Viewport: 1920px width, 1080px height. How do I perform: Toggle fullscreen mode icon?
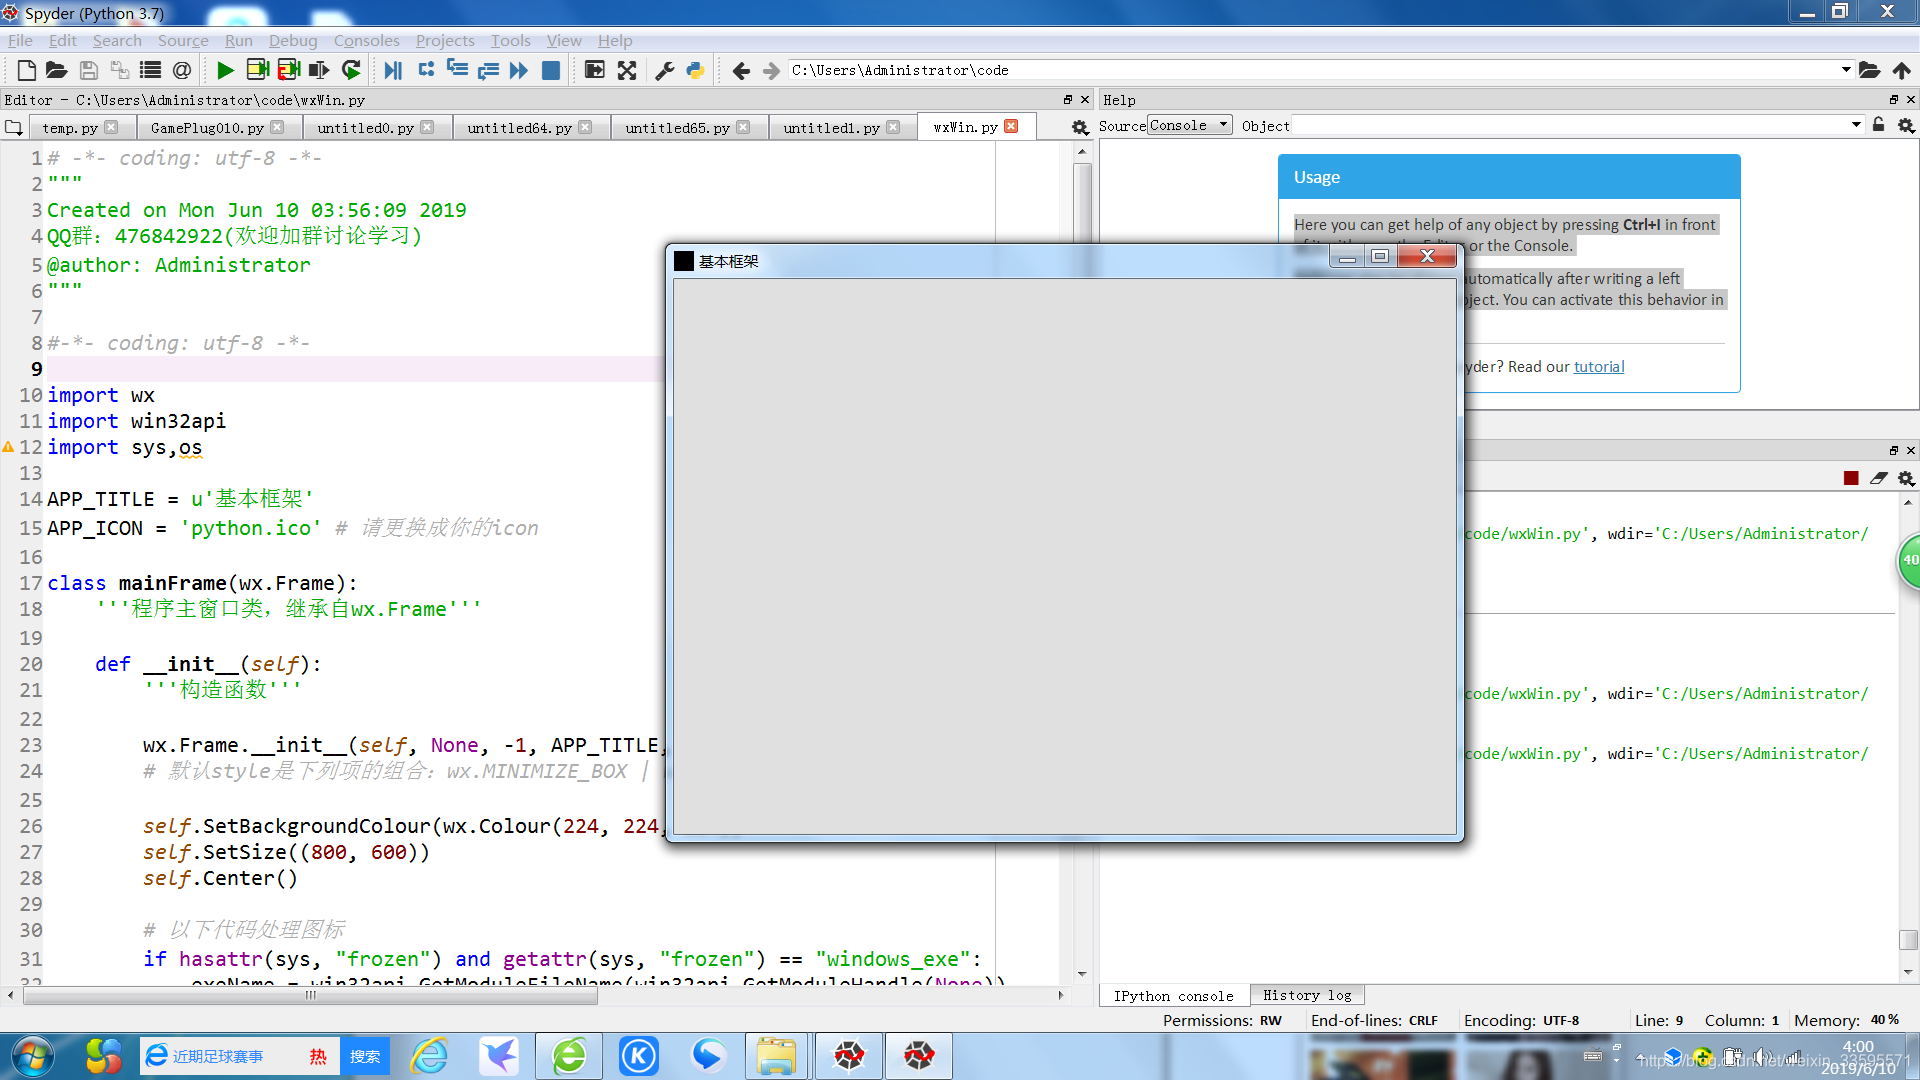click(627, 70)
